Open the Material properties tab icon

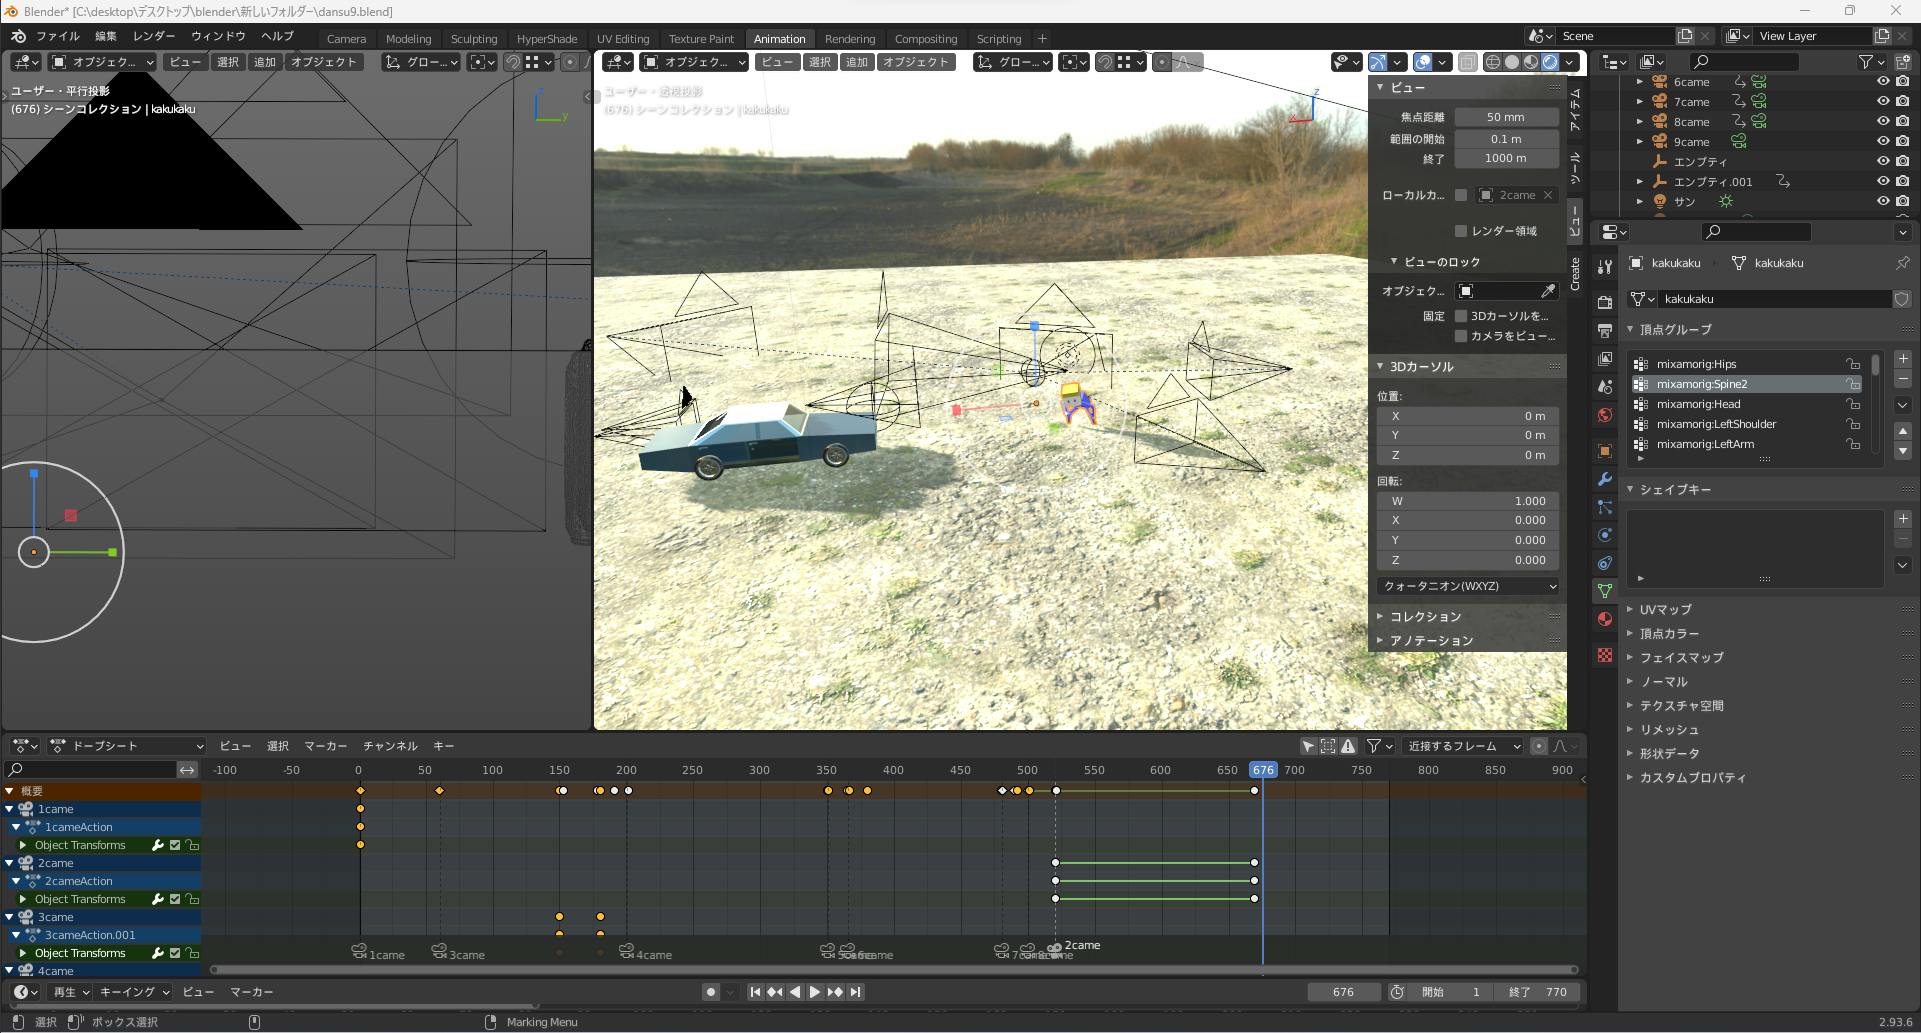pos(1605,619)
